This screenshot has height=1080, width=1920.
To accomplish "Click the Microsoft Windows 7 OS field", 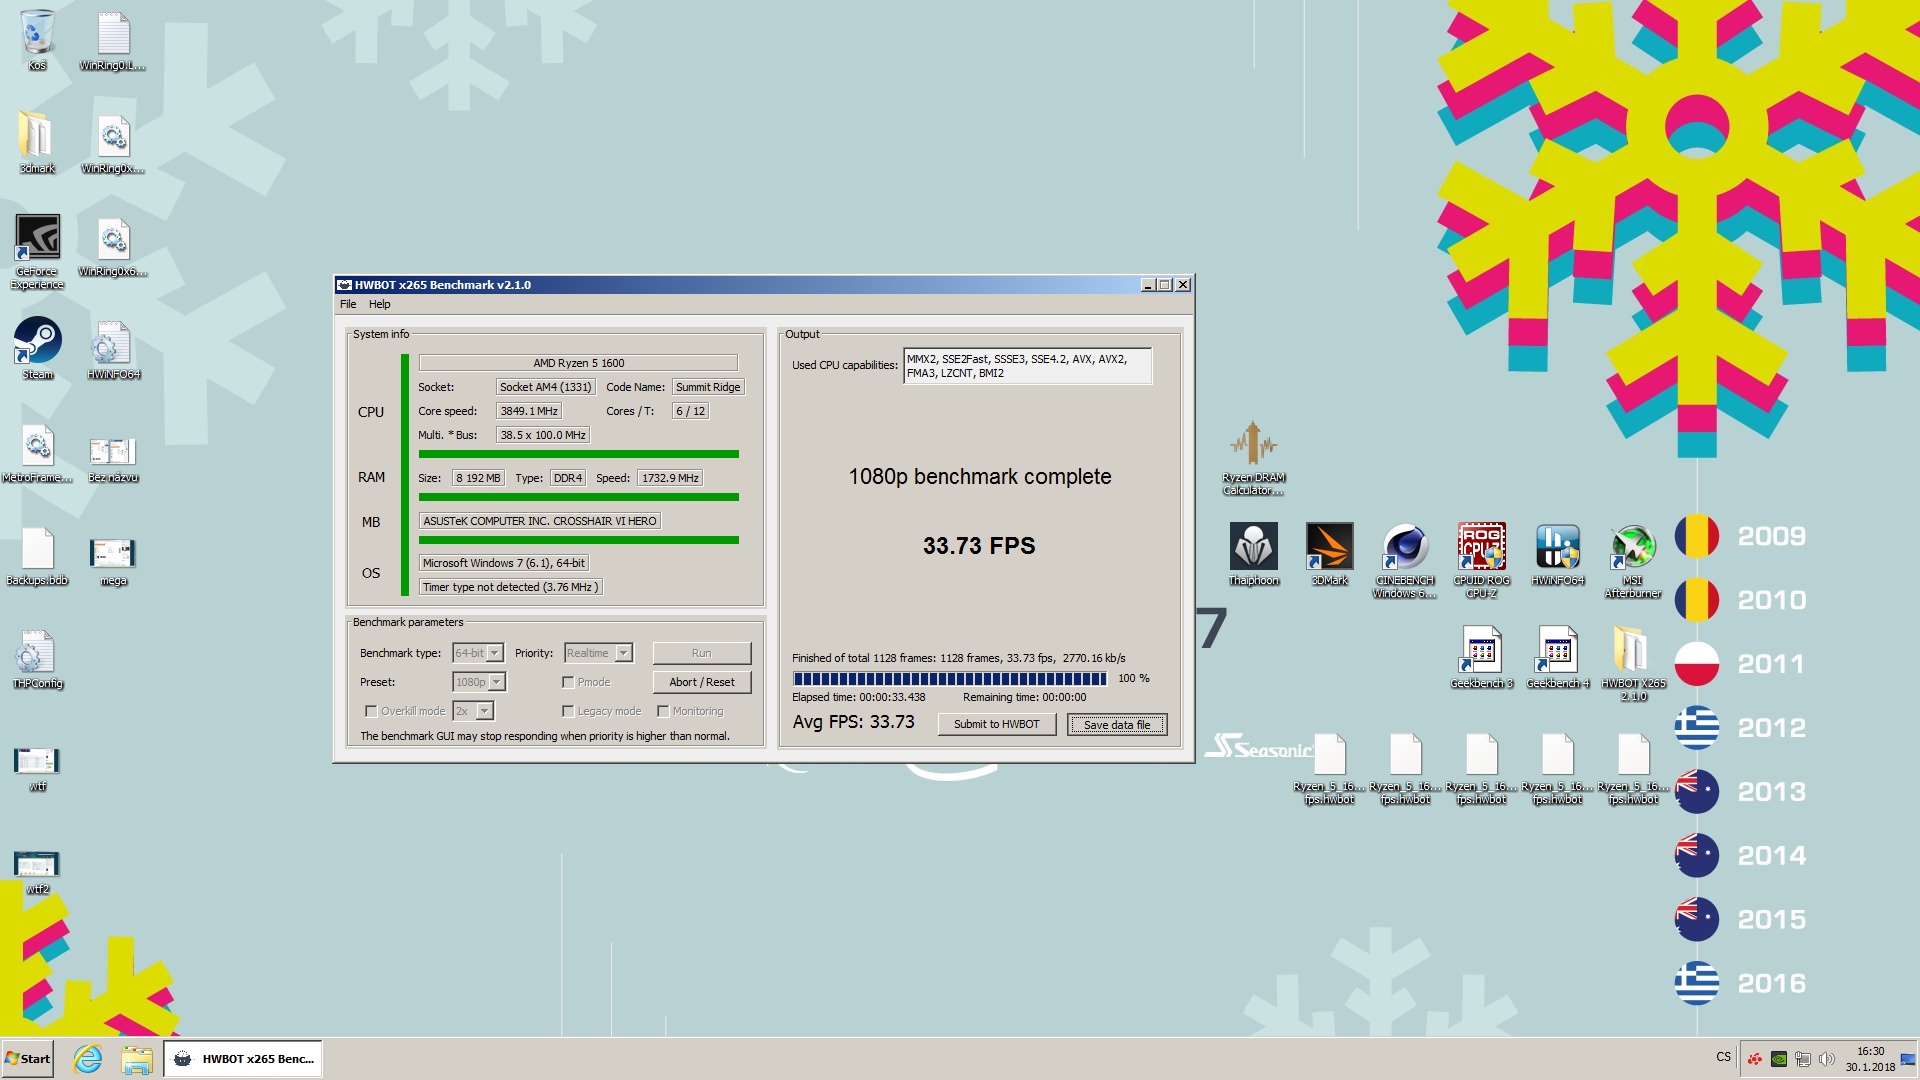I will (x=503, y=563).
